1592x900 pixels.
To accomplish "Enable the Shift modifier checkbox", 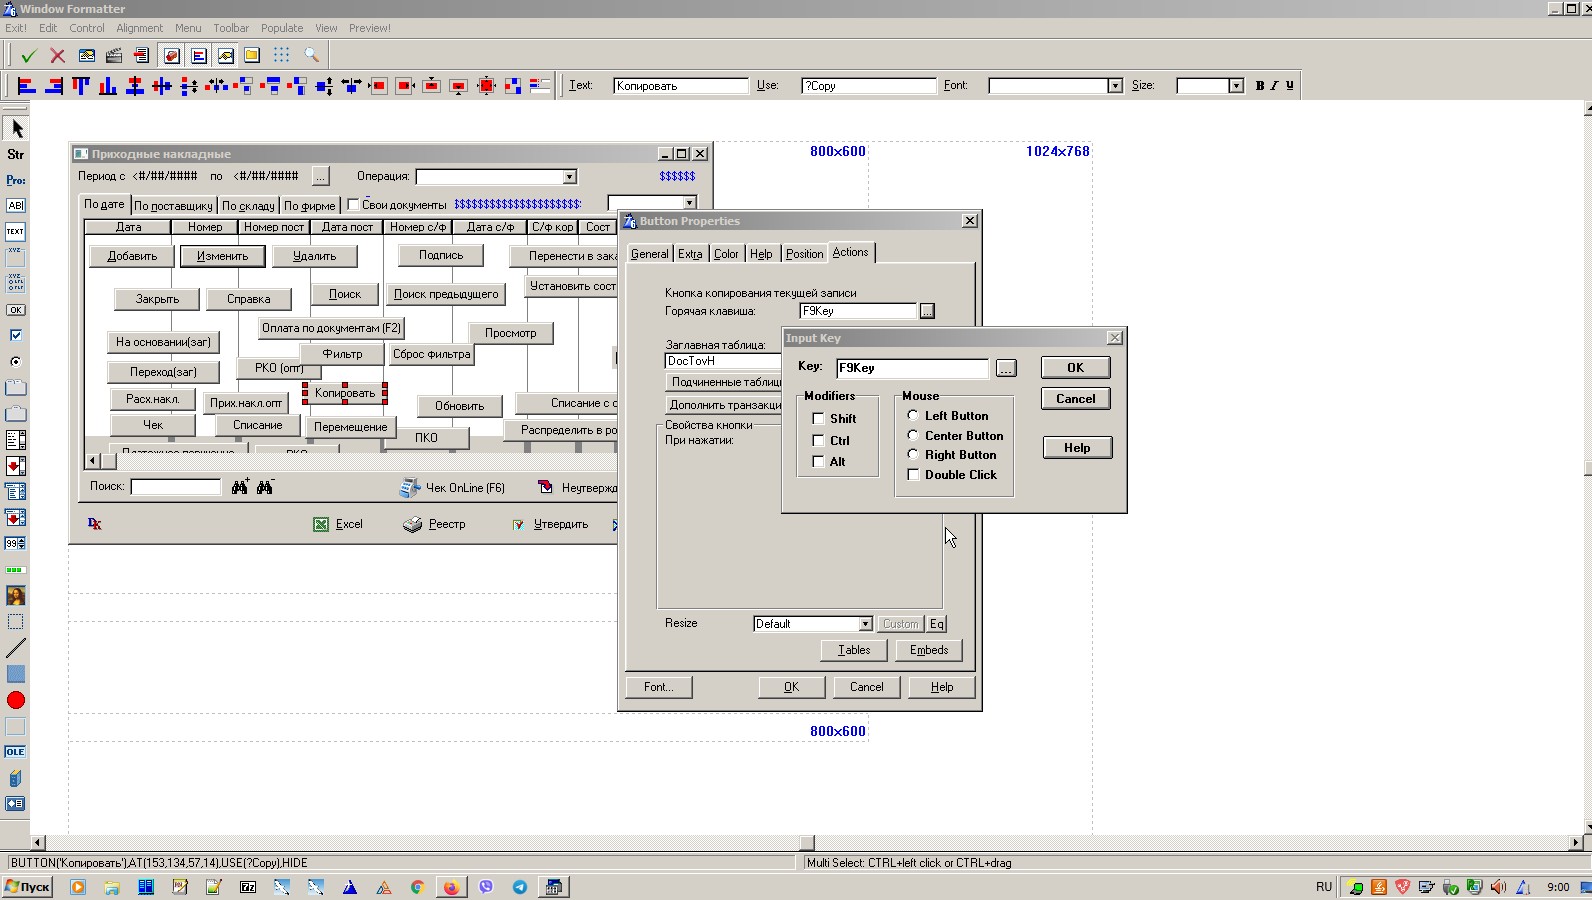I will tap(818, 419).
